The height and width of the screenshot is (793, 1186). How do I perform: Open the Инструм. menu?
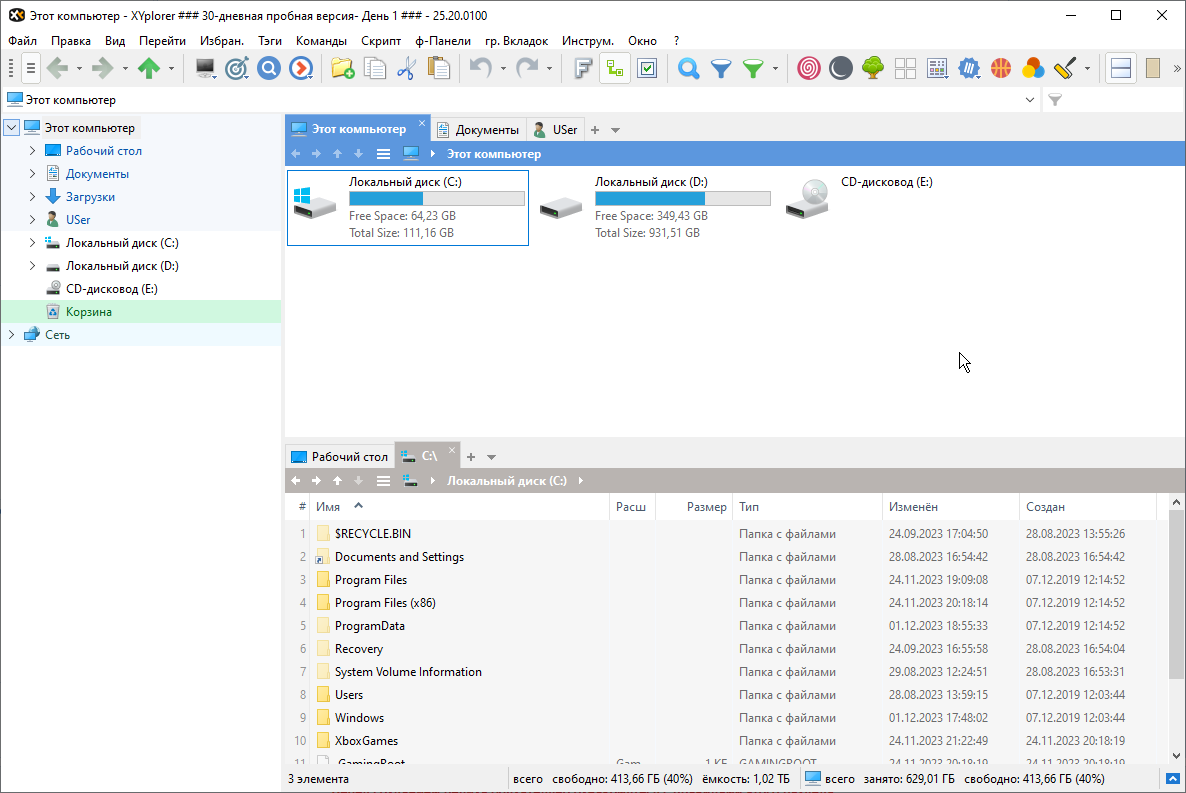tap(588, 41)
